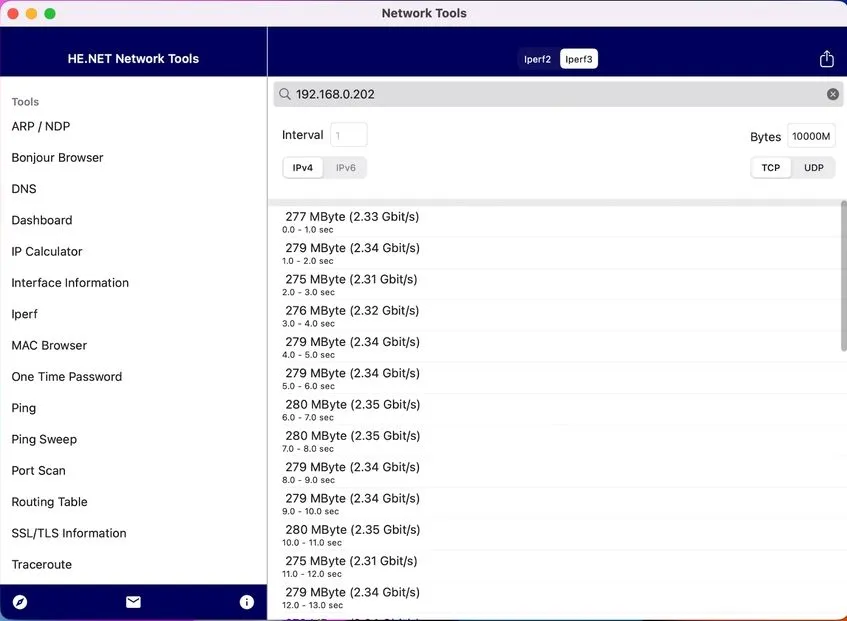Select IPv4 protocol
847x621 pixels.
(x=303, y=168)
